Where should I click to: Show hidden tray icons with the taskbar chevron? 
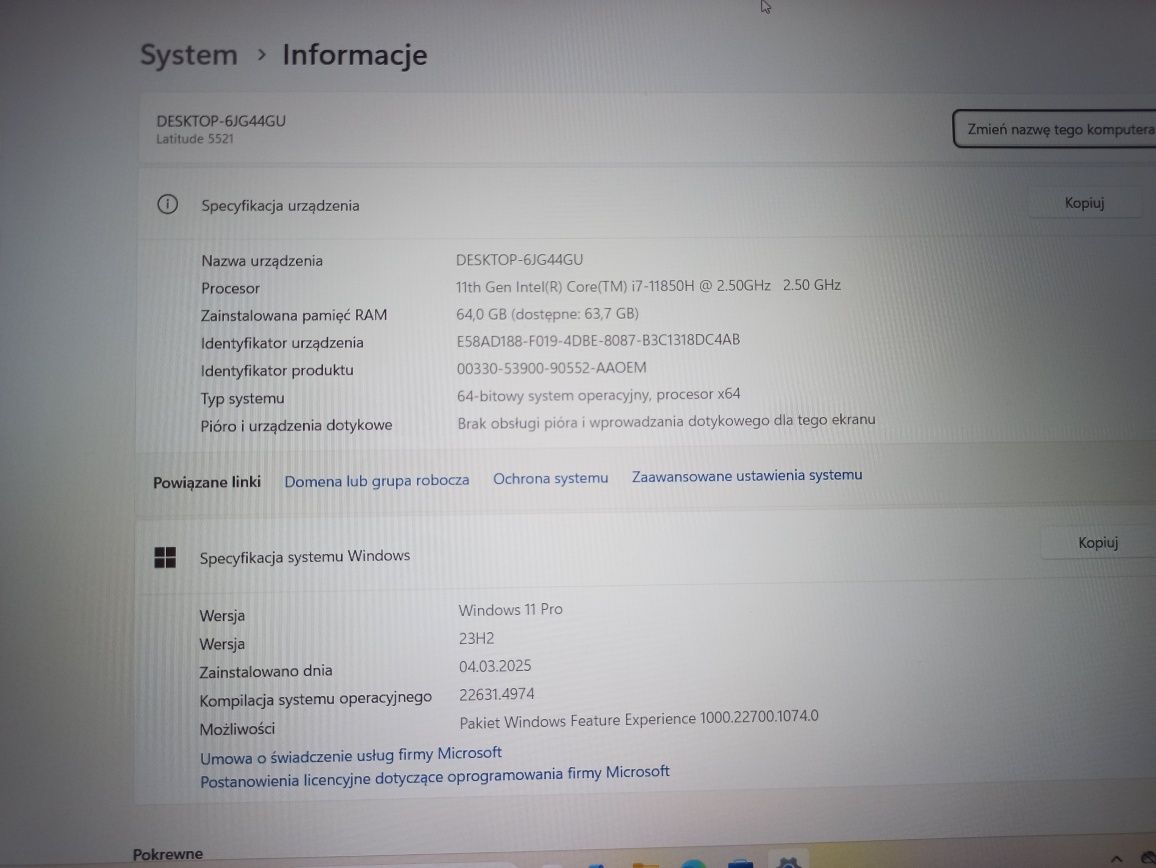1116,859
